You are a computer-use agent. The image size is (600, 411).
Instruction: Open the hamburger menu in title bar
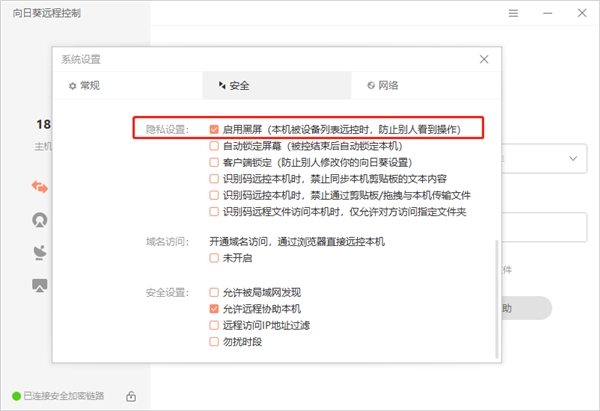[513, 13]
